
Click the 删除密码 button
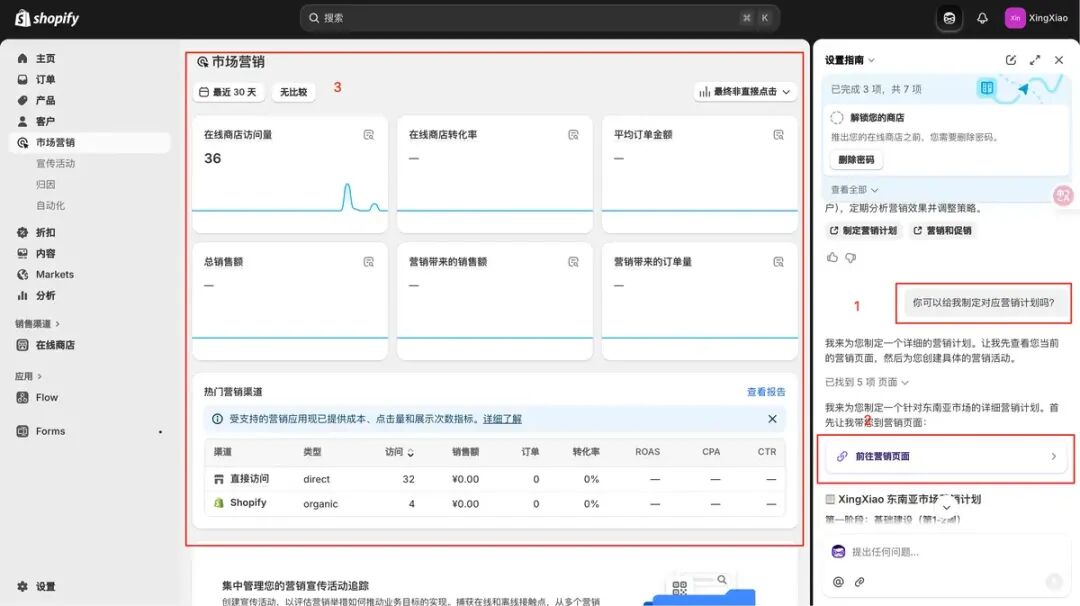pyautogui.click(x=856, y=160)
